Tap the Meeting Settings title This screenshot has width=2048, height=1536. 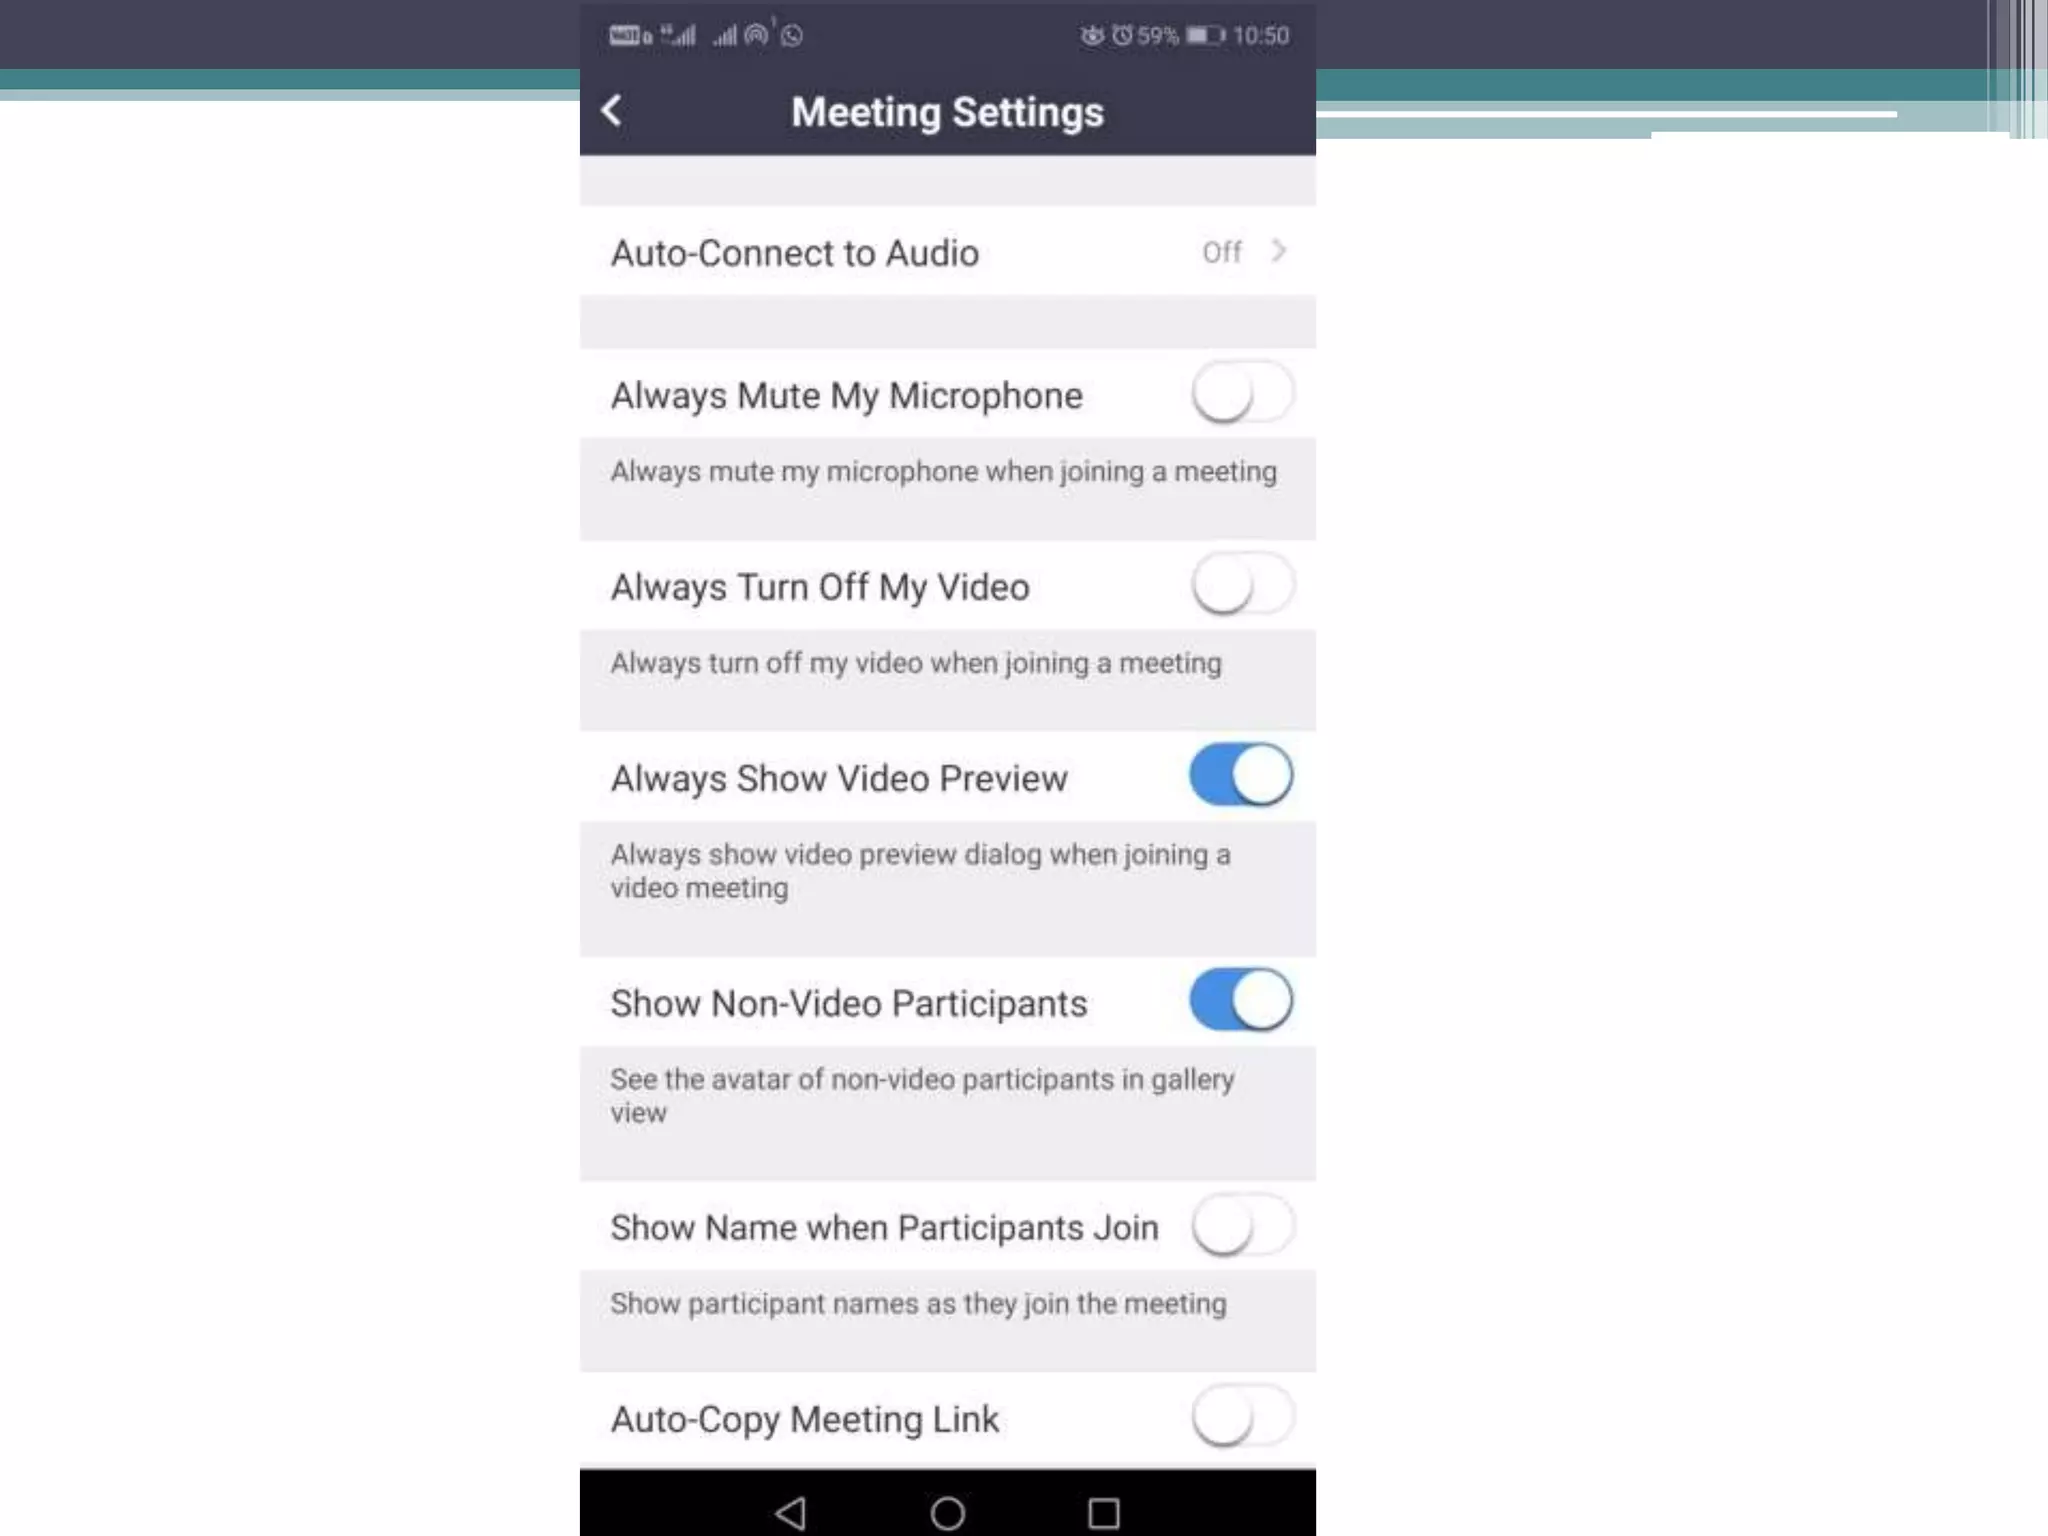point(947,112)
